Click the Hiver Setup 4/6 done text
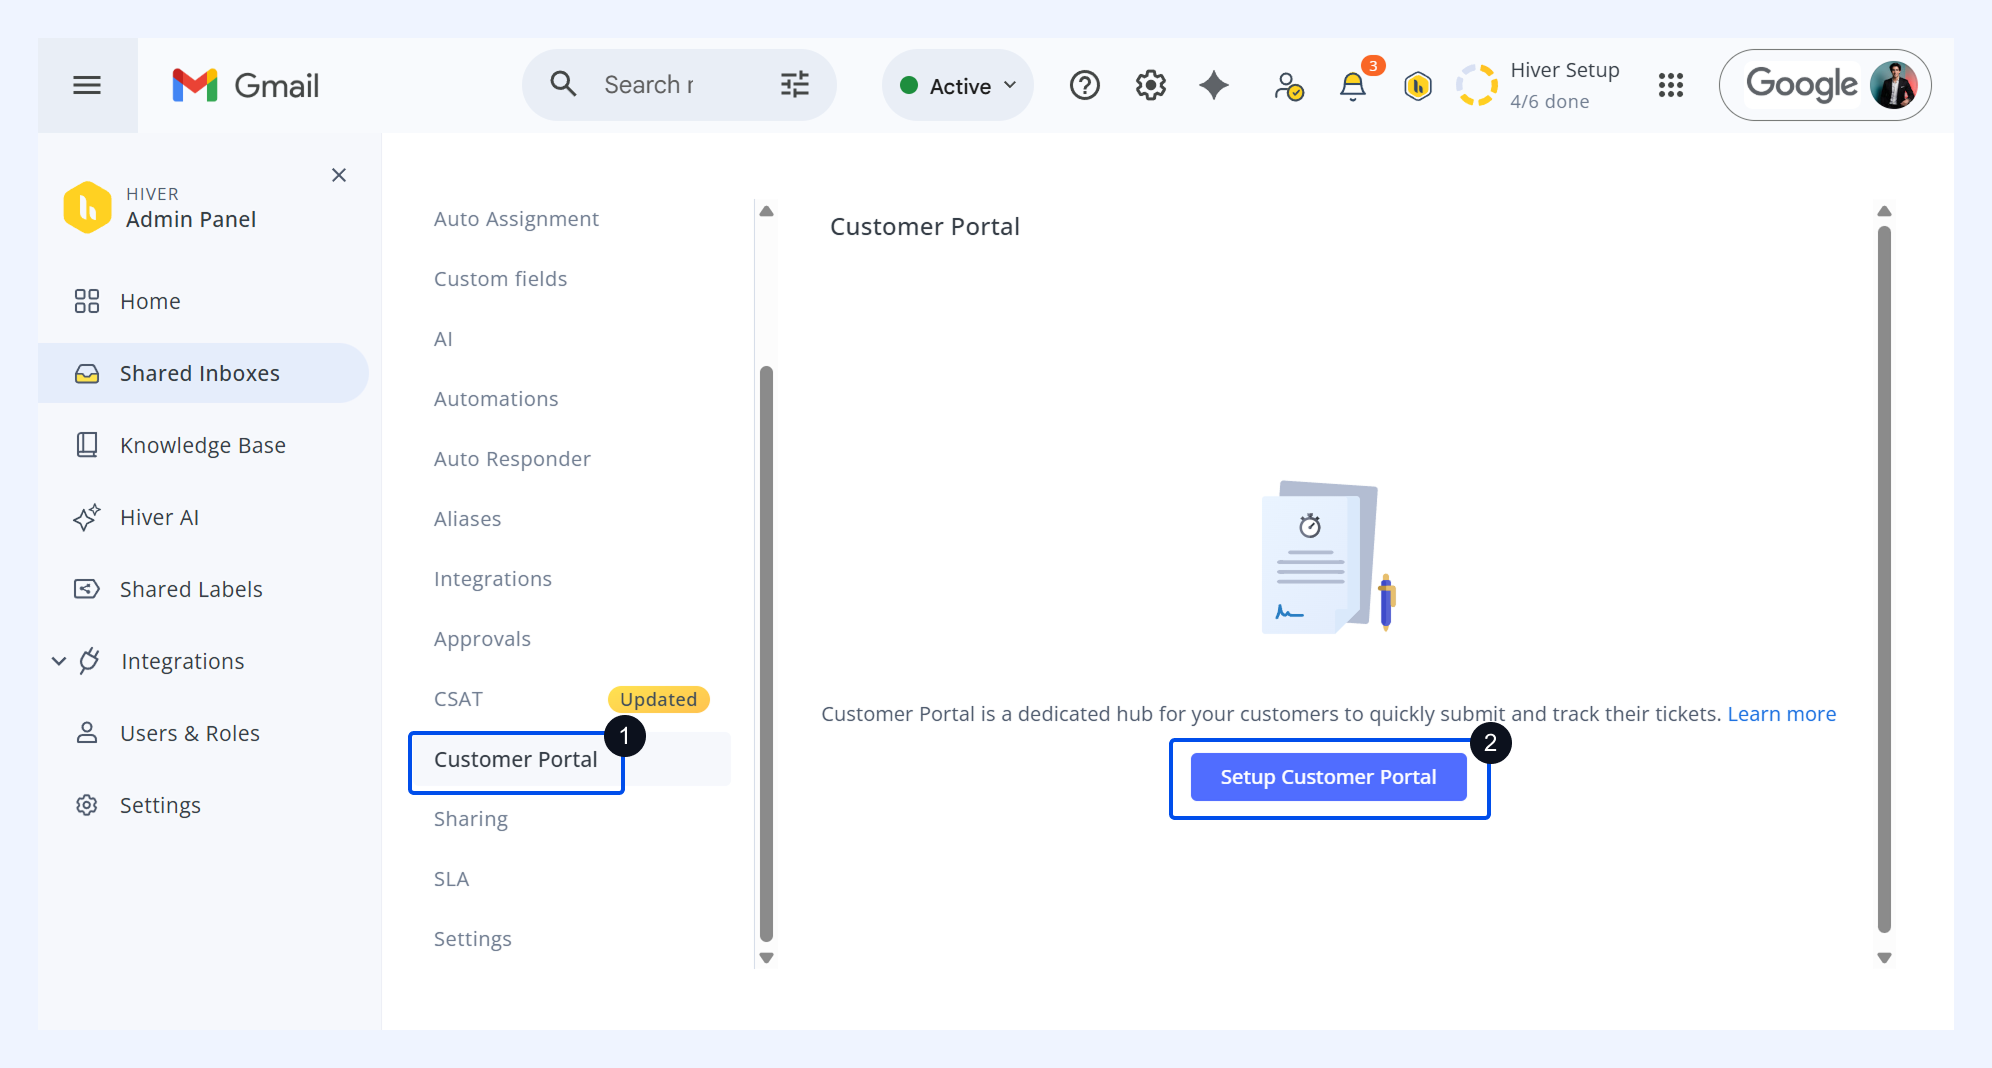Viewport: 1992px width, 1068px height. [x=1565, y=85]
